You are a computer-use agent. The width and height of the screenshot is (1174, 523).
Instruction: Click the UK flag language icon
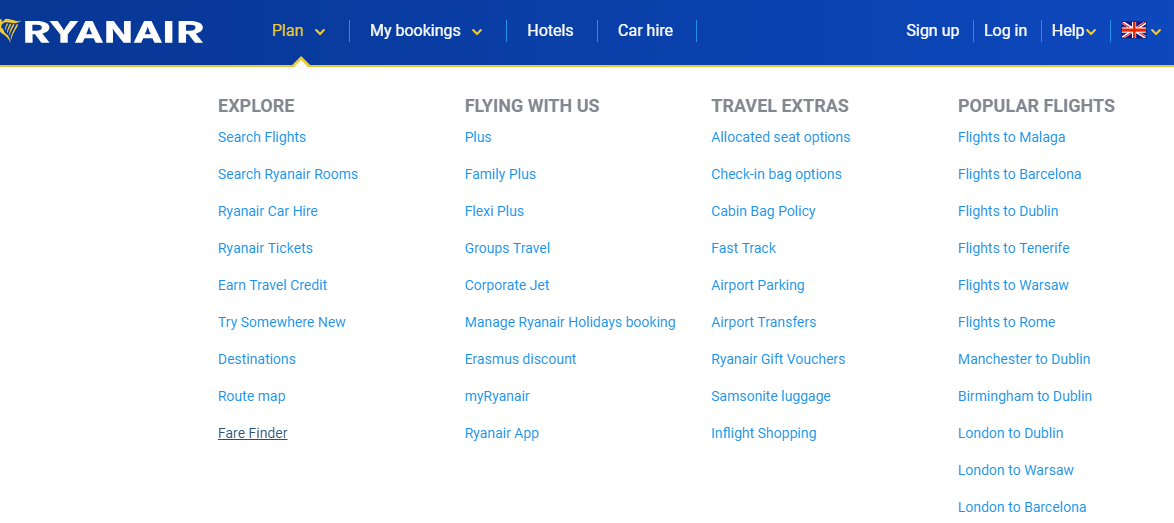[x=1133, y=30]
